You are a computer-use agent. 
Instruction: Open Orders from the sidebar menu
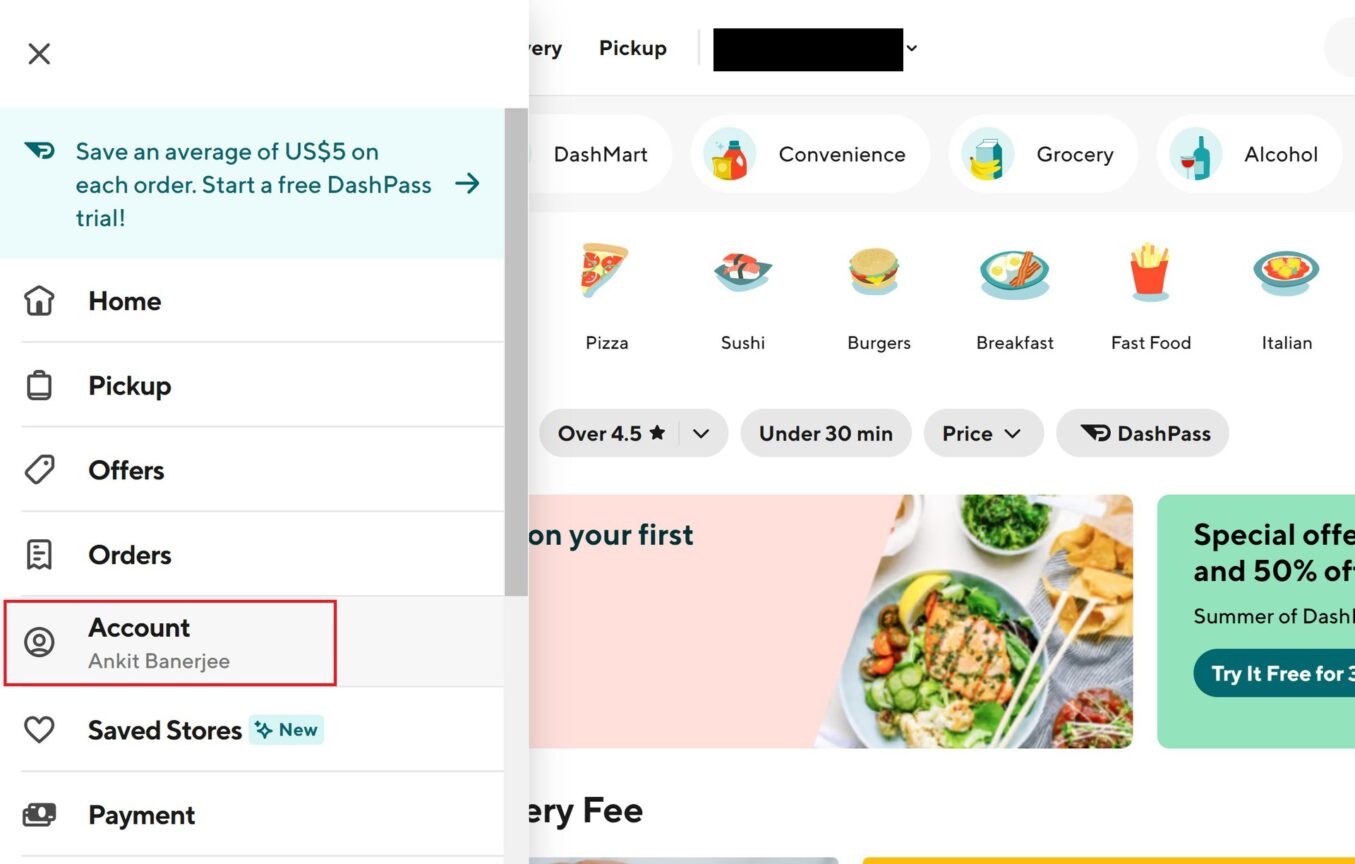129,554
